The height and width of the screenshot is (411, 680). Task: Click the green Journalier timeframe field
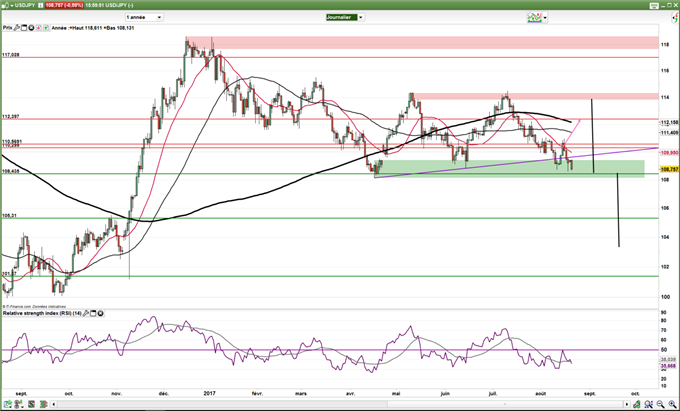(x=342, y=17)
